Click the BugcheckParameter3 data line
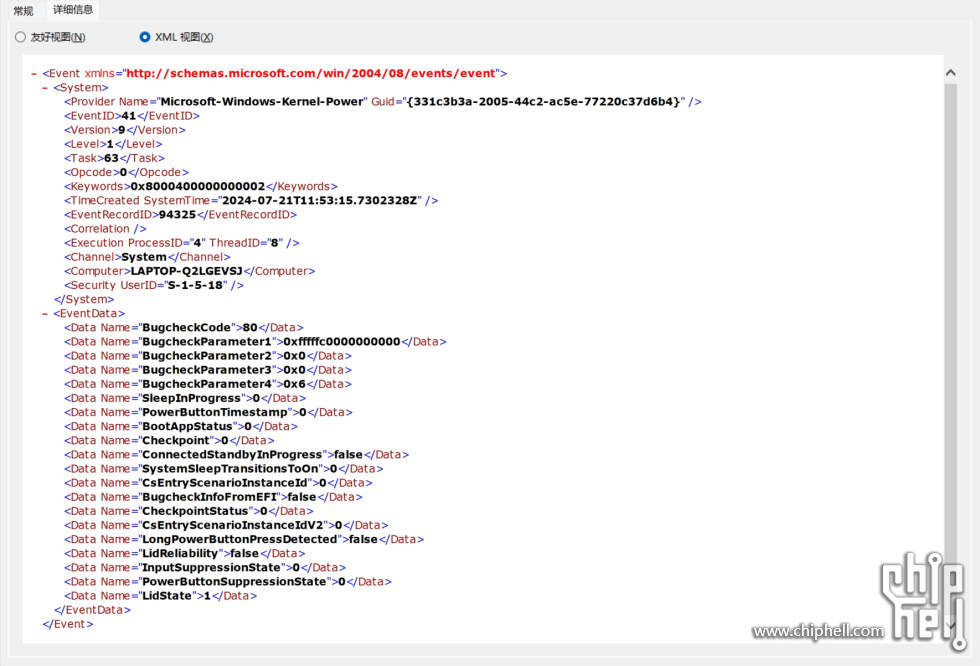This screenshot has width=980, height=666. click(208, 370)
